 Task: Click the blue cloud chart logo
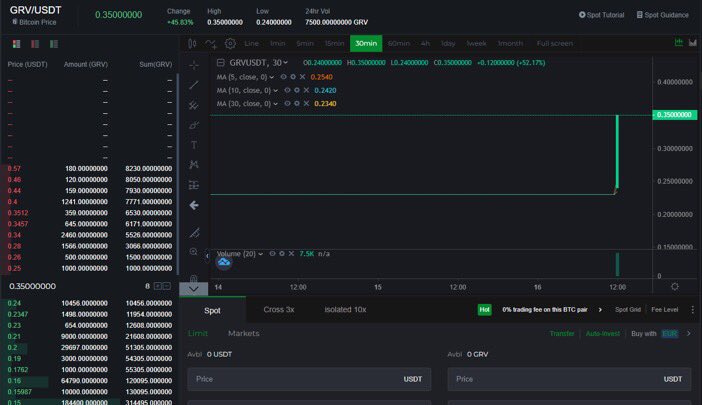point(224,262)
